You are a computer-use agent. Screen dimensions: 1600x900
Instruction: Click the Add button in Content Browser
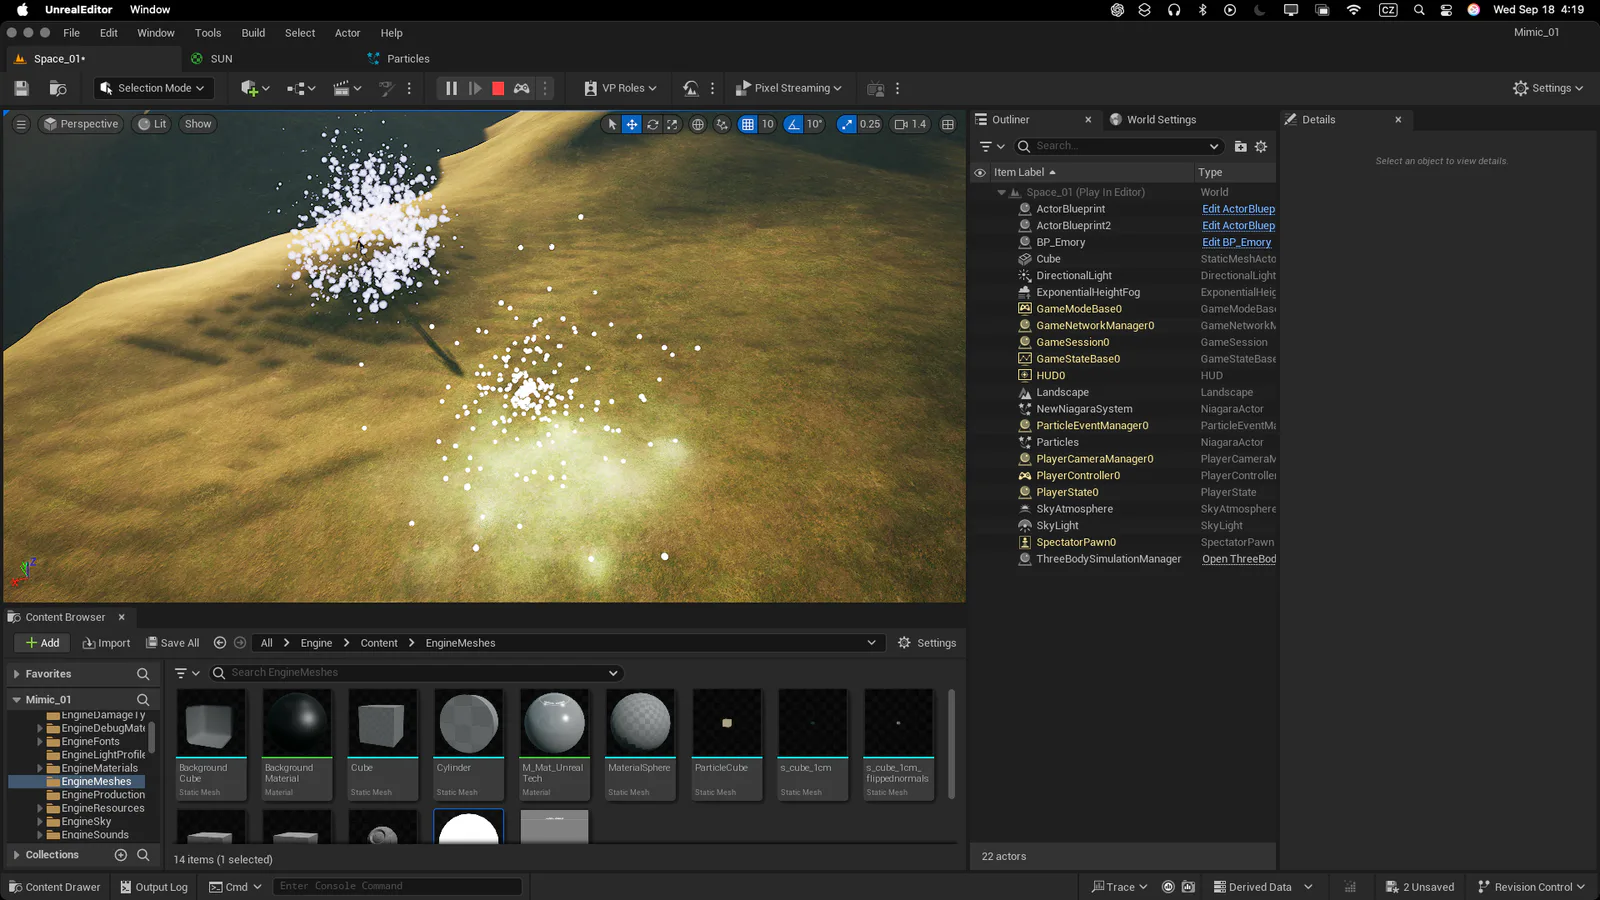click(x=42, y=643)
